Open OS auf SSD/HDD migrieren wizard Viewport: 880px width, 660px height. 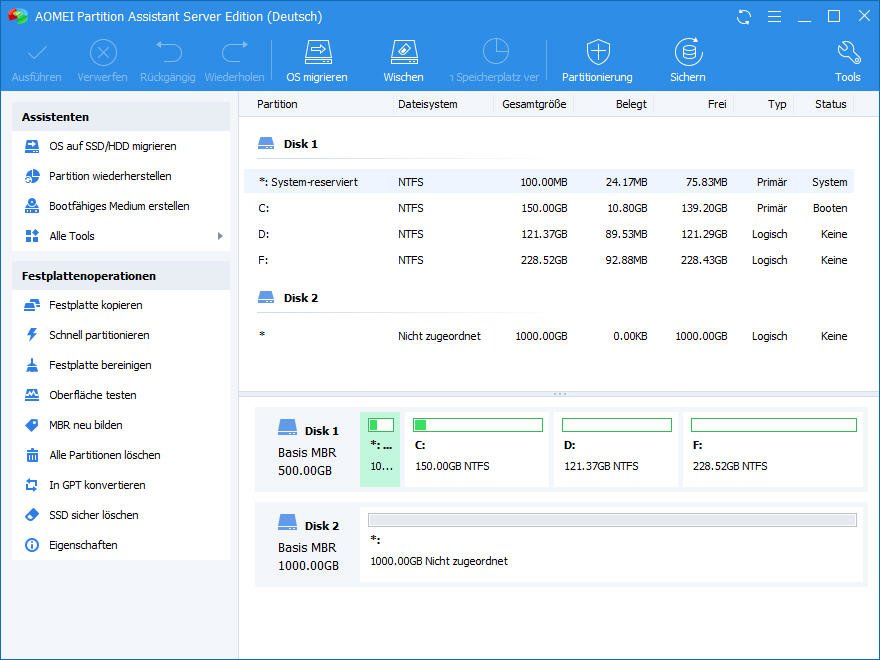point(112,146)
